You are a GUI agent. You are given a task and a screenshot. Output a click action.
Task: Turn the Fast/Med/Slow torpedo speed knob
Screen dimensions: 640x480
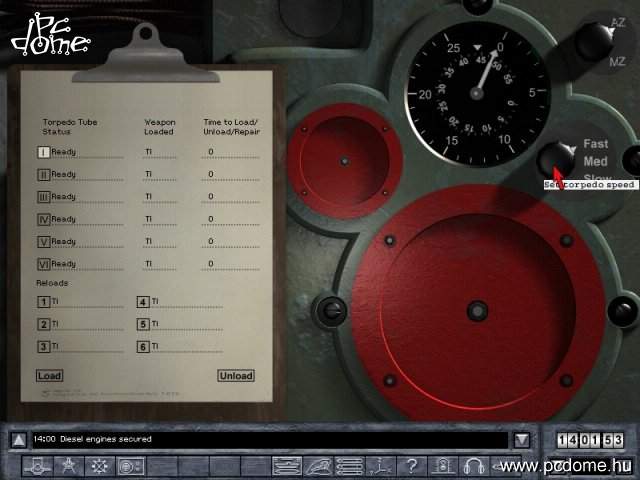(553, 159)
